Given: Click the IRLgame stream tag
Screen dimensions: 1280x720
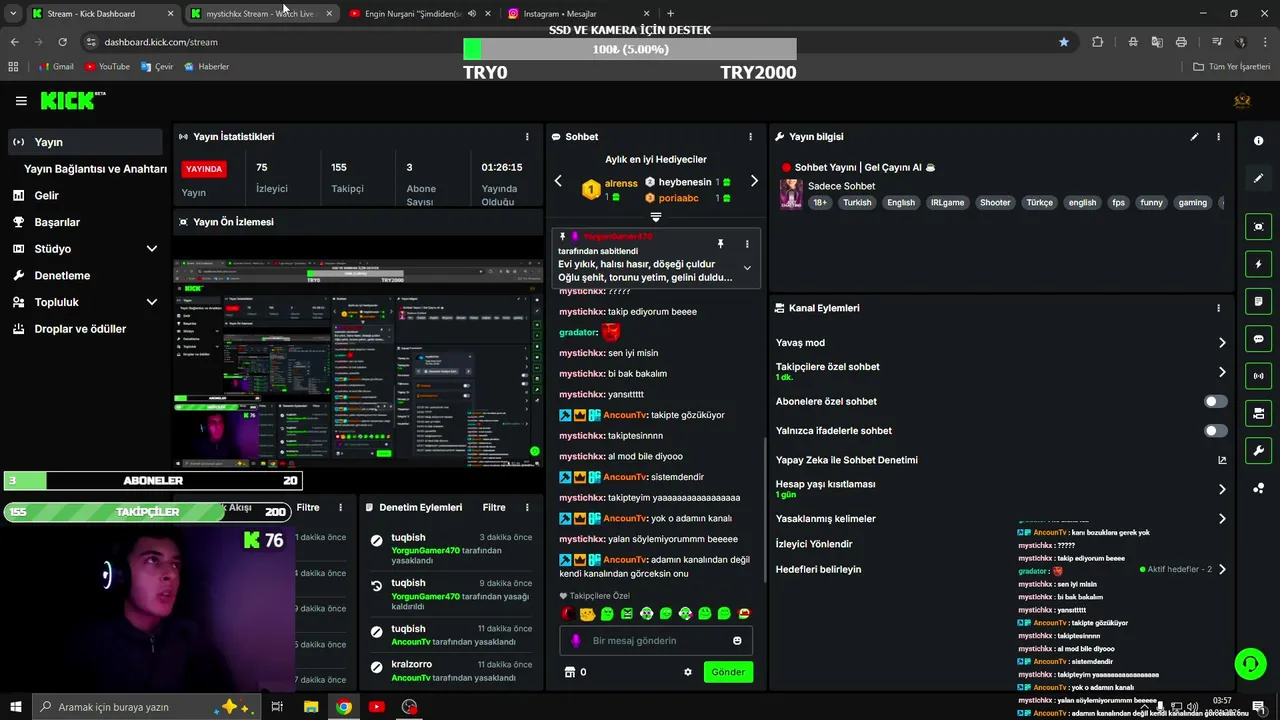Looking at the screenshot, I should 947,203.
